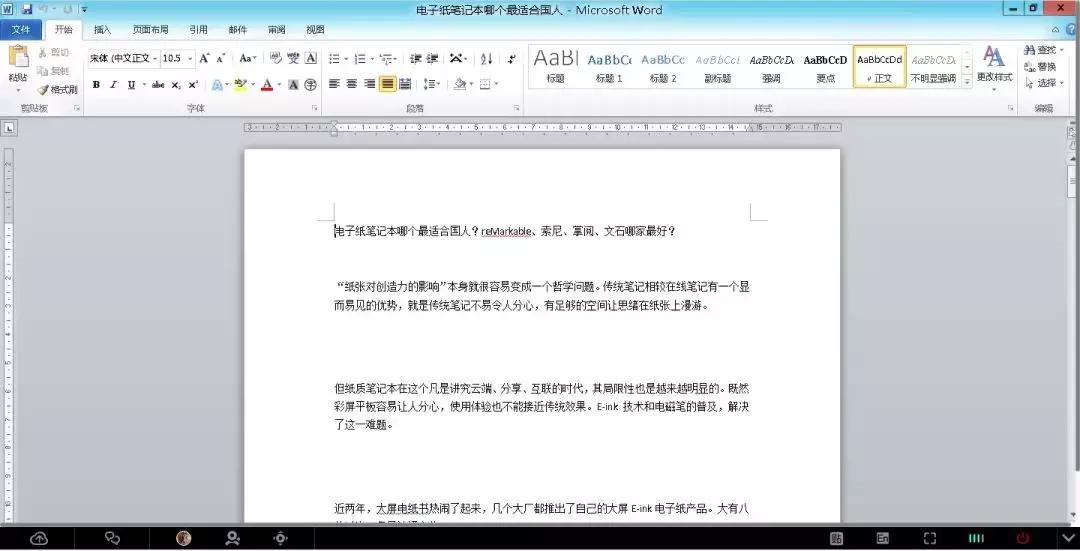Switch to the 视图 (View) tab
The image size is (1080, 551).
tap(315, 30)
